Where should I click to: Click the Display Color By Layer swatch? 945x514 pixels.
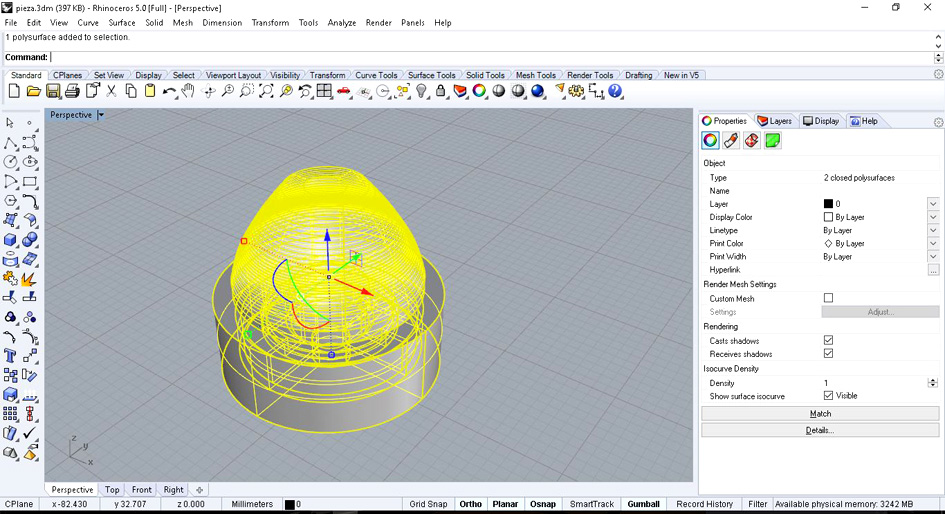[x=828, y=217]
